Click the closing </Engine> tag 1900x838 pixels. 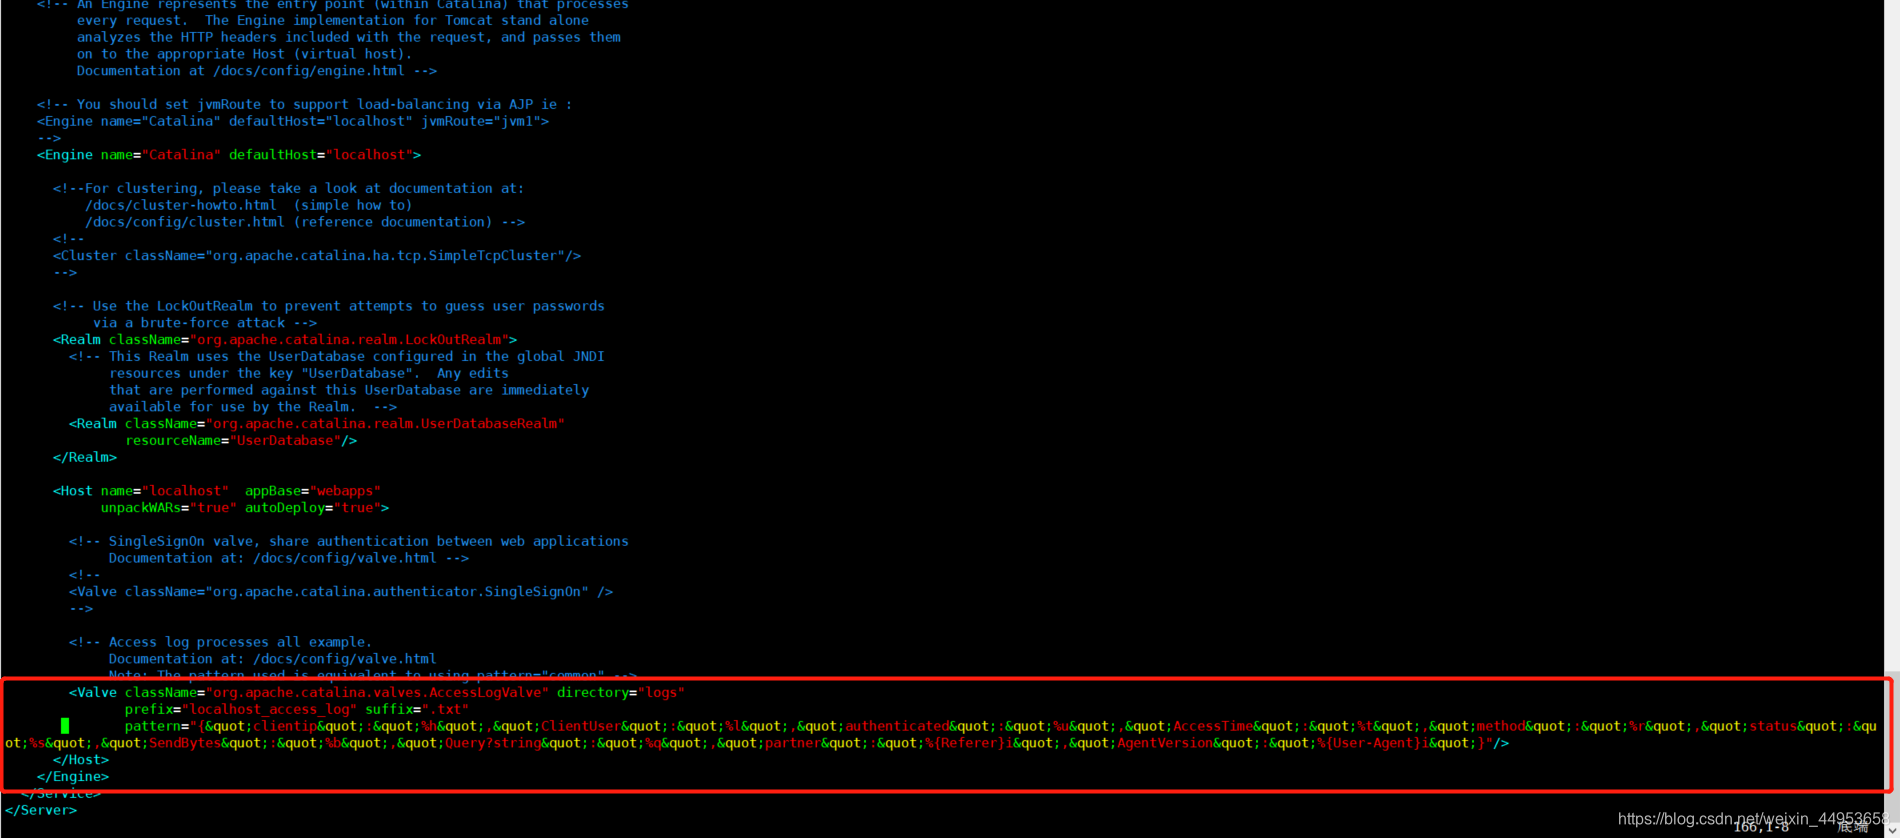(x=73, y=777)
